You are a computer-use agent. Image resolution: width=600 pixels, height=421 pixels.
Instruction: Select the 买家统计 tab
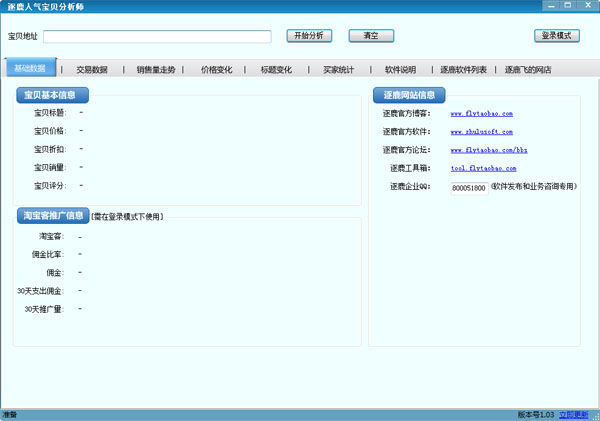pyautogui.click(x=338, y=70)
